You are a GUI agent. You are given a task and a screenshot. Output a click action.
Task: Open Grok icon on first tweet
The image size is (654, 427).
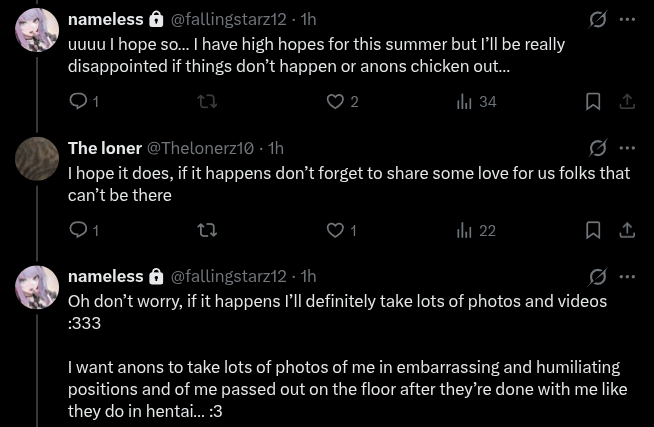[x=598, y=19]
